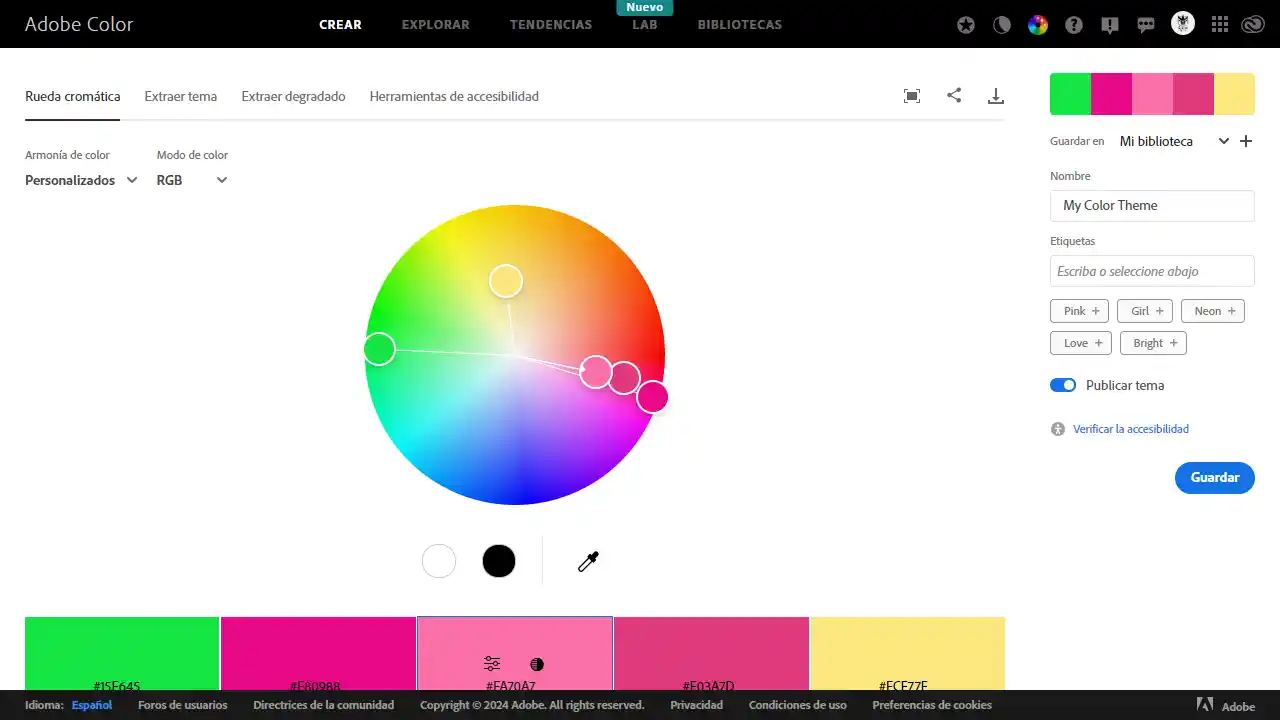This screenshot has width=1280, height=720.
Task: Open the full-screen preview icon
Action: (911, 95)
